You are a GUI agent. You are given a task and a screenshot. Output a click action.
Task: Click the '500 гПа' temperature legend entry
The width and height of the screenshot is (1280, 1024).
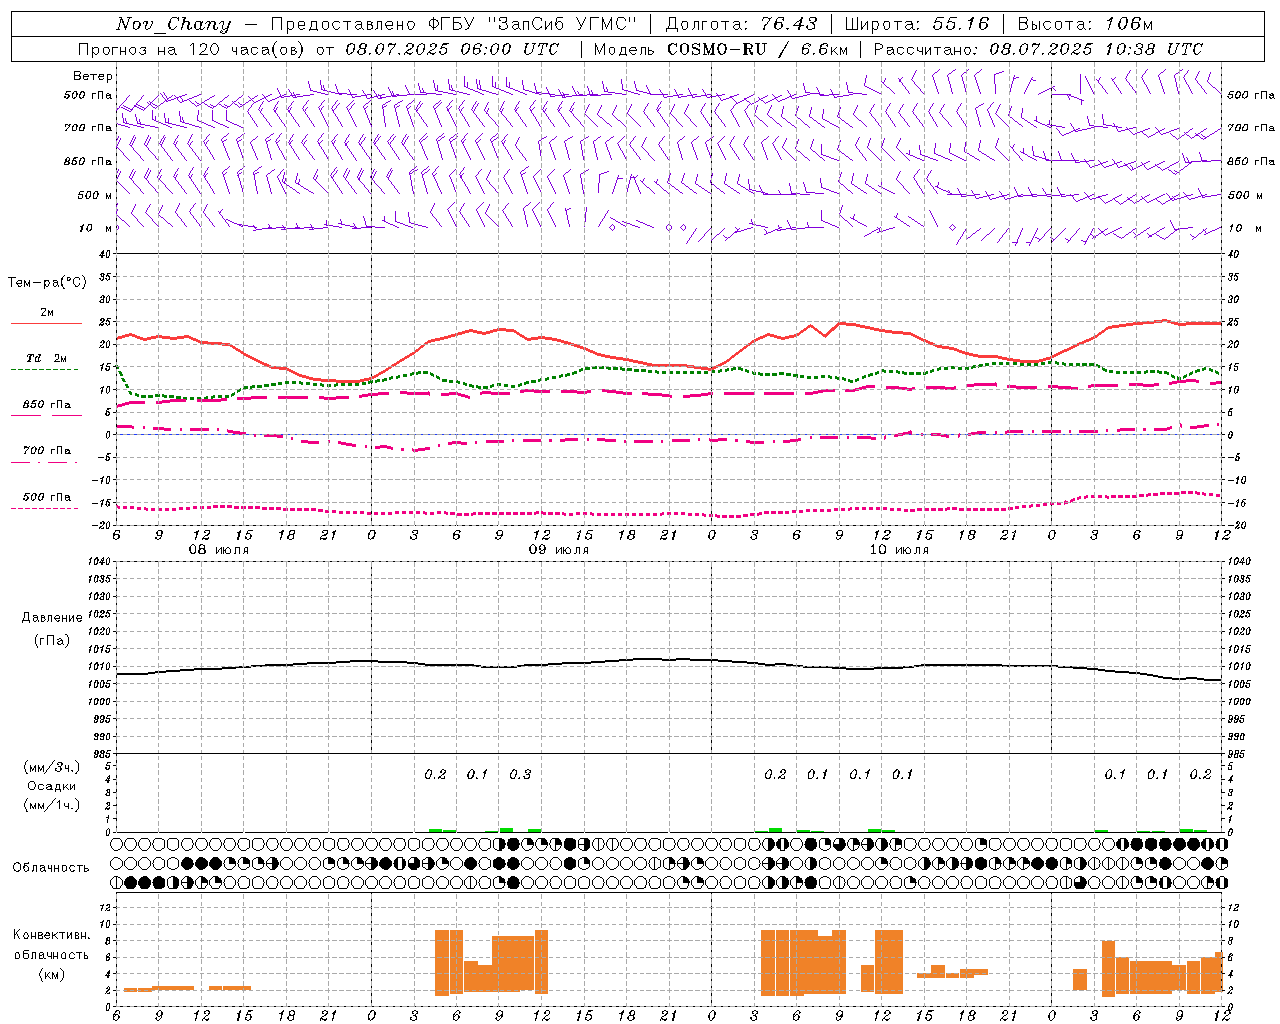click(x=47, y=497)
